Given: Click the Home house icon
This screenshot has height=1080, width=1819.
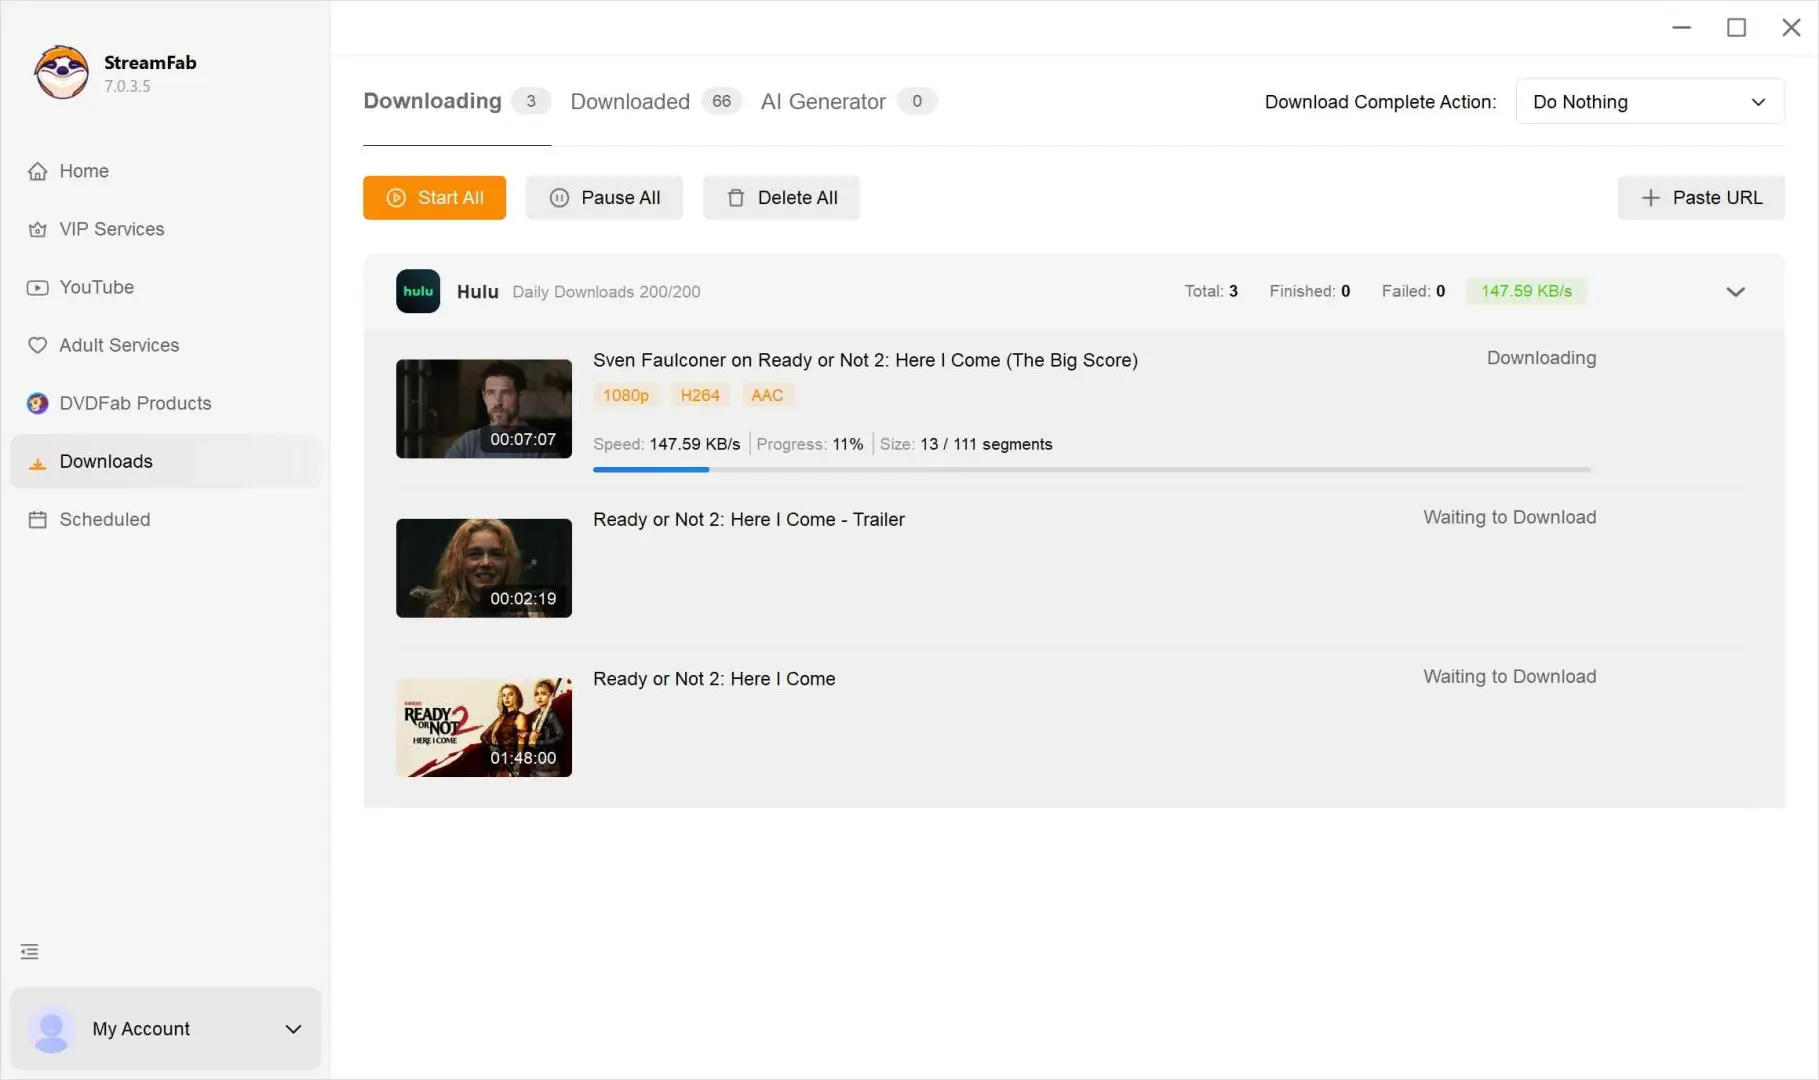Looking at the screenshot, I should click(x=38, y=171).
